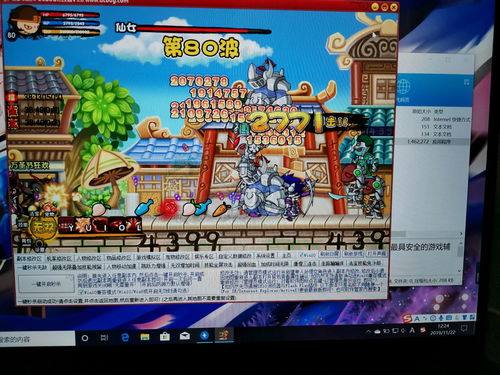Open Microsoft Edge from the taskbar
The image size is (500, 375).
(x=125, y=338)
